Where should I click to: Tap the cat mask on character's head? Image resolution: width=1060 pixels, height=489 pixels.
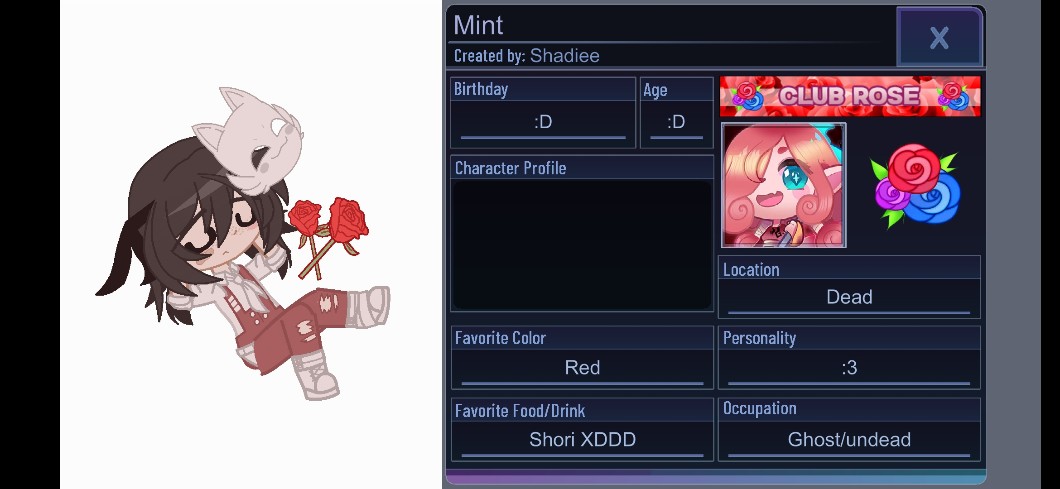point(248,140)
